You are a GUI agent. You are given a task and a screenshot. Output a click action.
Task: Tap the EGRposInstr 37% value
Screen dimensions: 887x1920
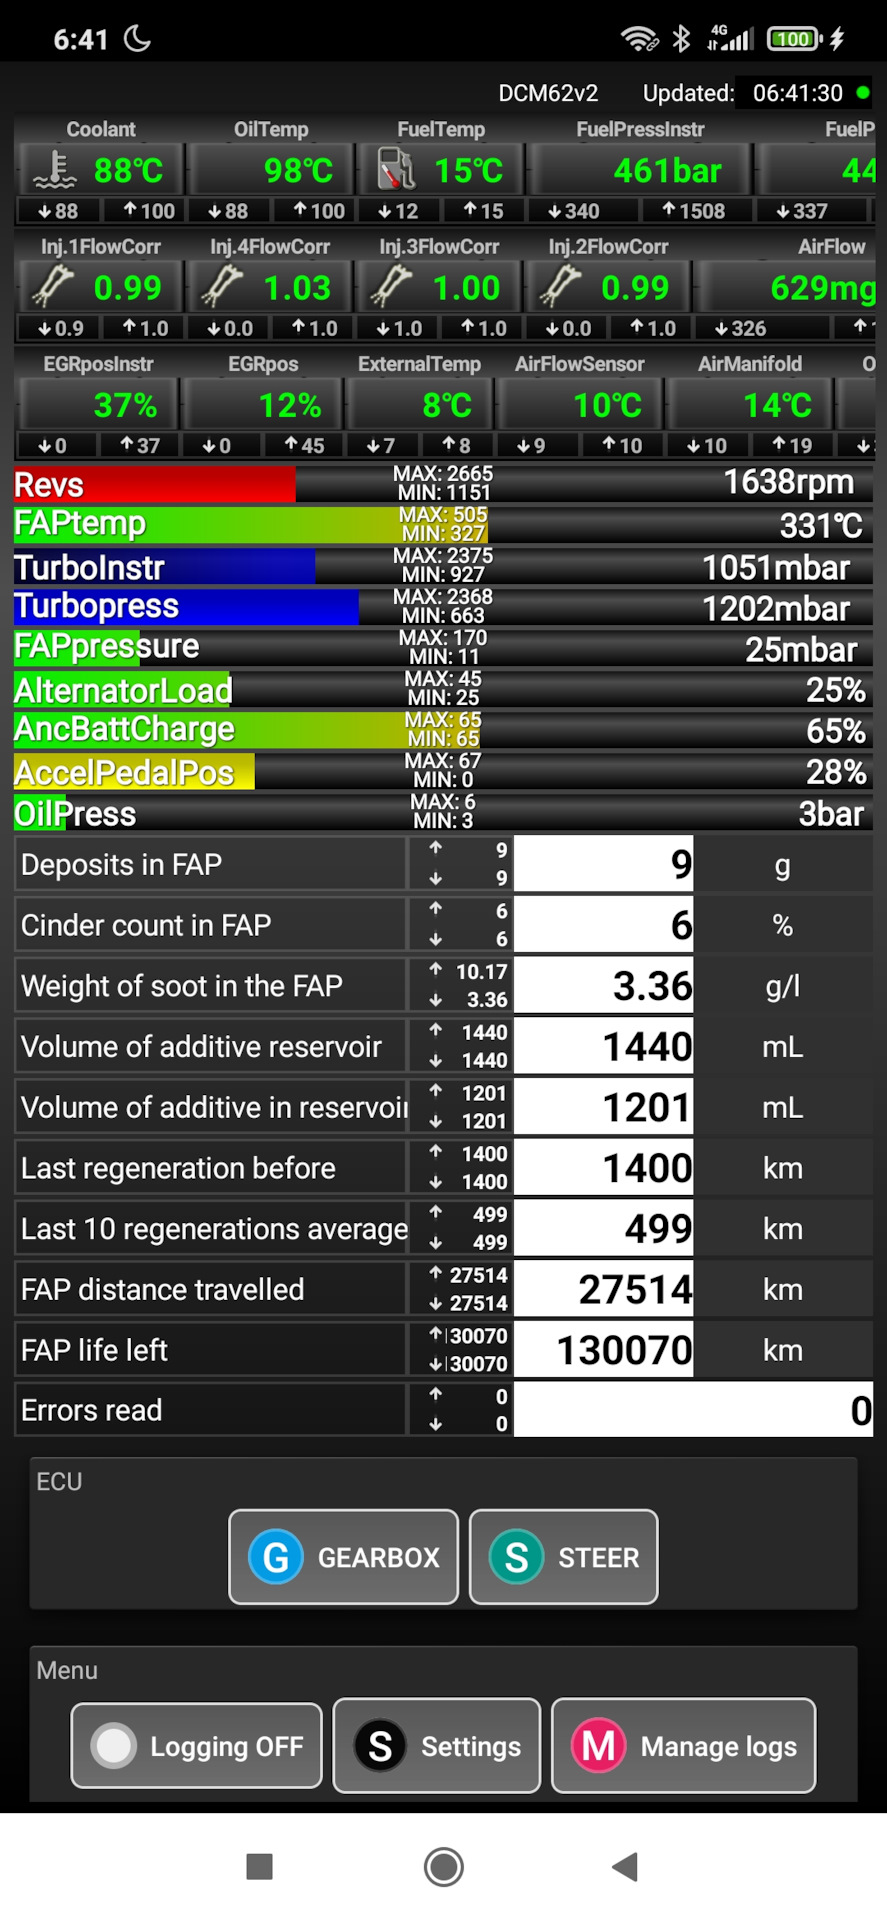(x=125, y=405)
